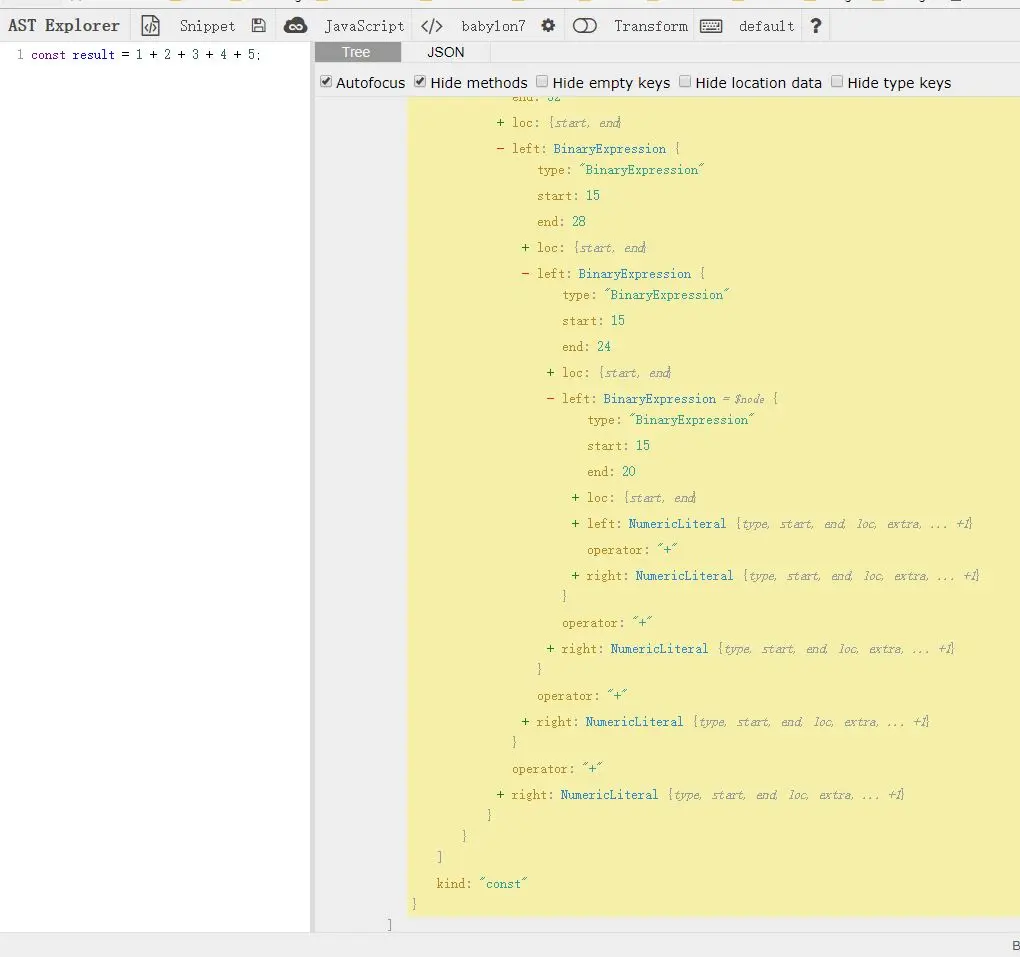Switch to the Tree tab

(x=356, y=52)
